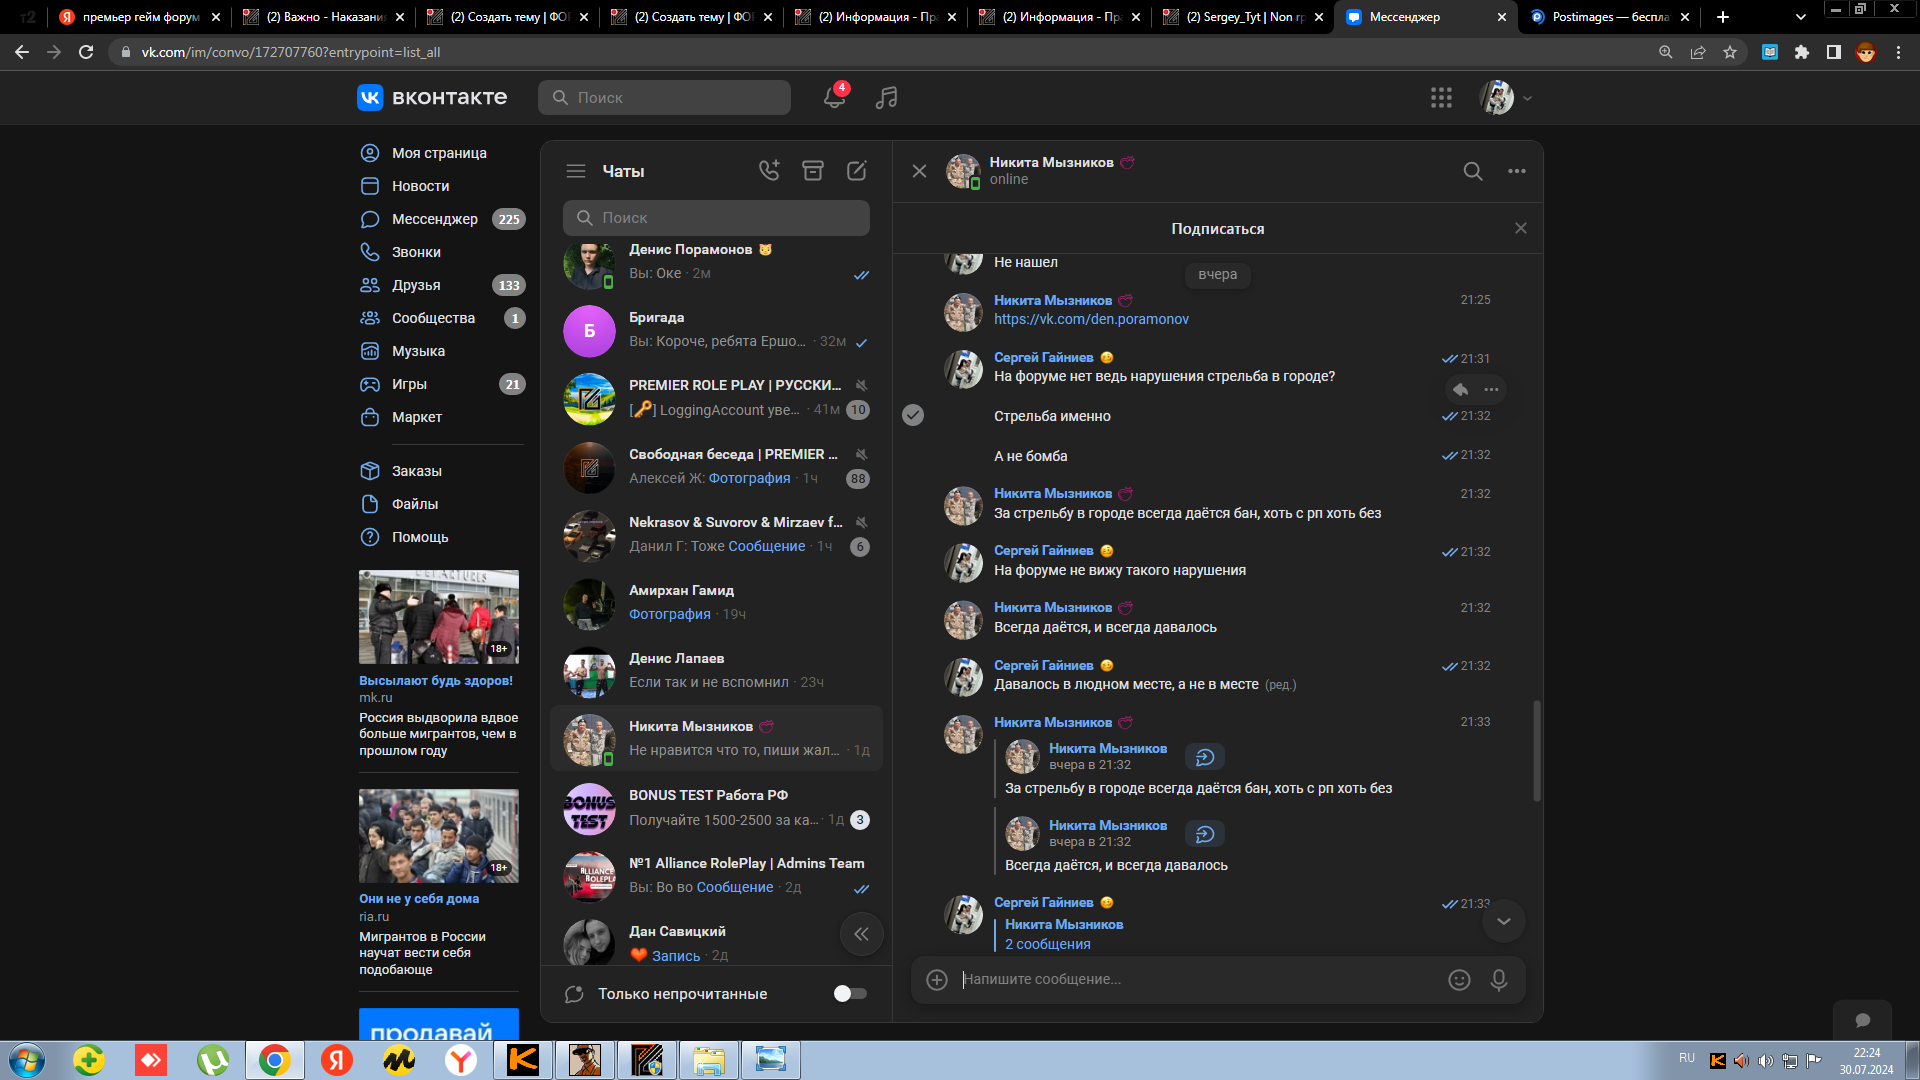
Task: Start a new call from chats header
Action: click(768, 171)
